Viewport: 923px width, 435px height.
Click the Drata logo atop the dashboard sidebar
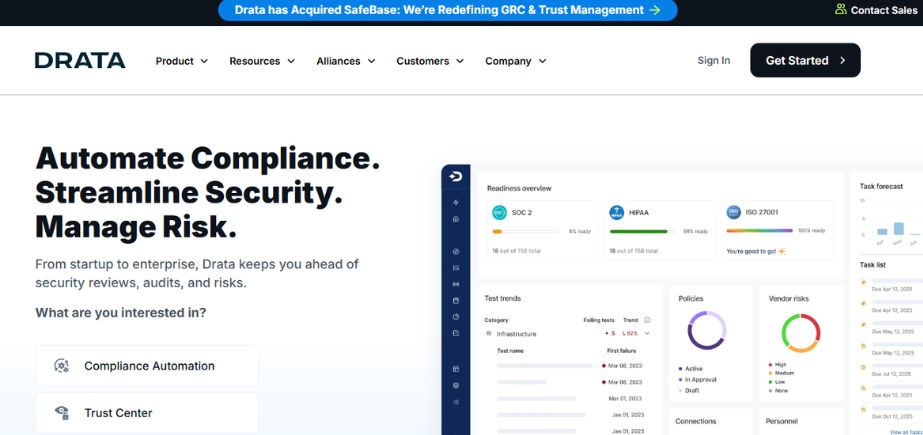coord(455,177)
